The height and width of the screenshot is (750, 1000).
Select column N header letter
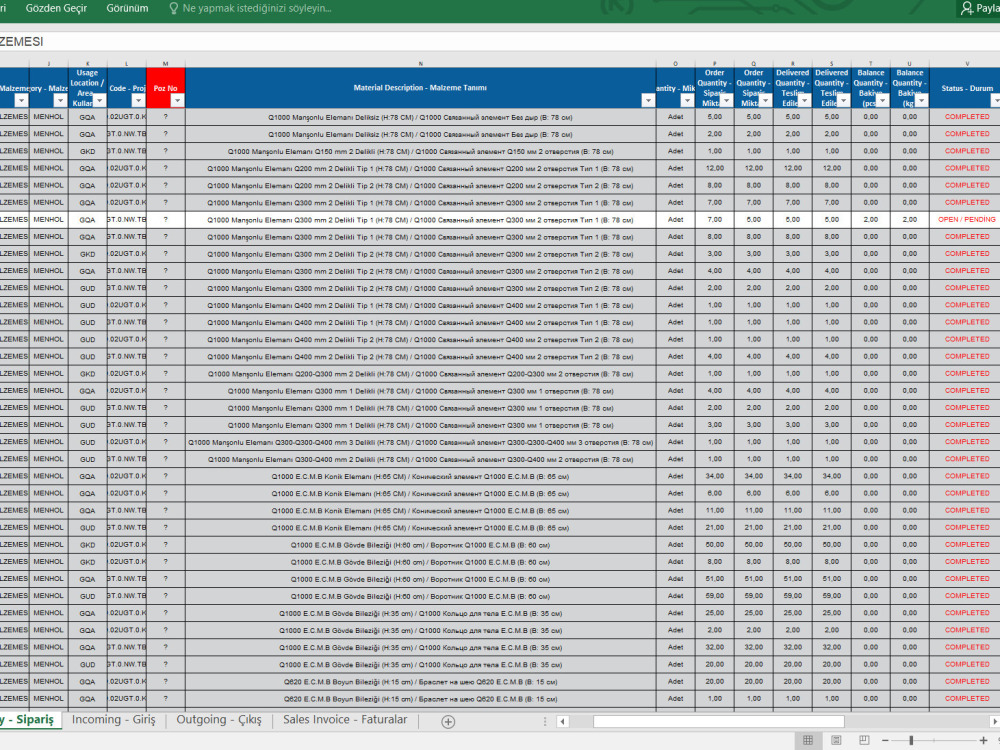tap(420, 64)
